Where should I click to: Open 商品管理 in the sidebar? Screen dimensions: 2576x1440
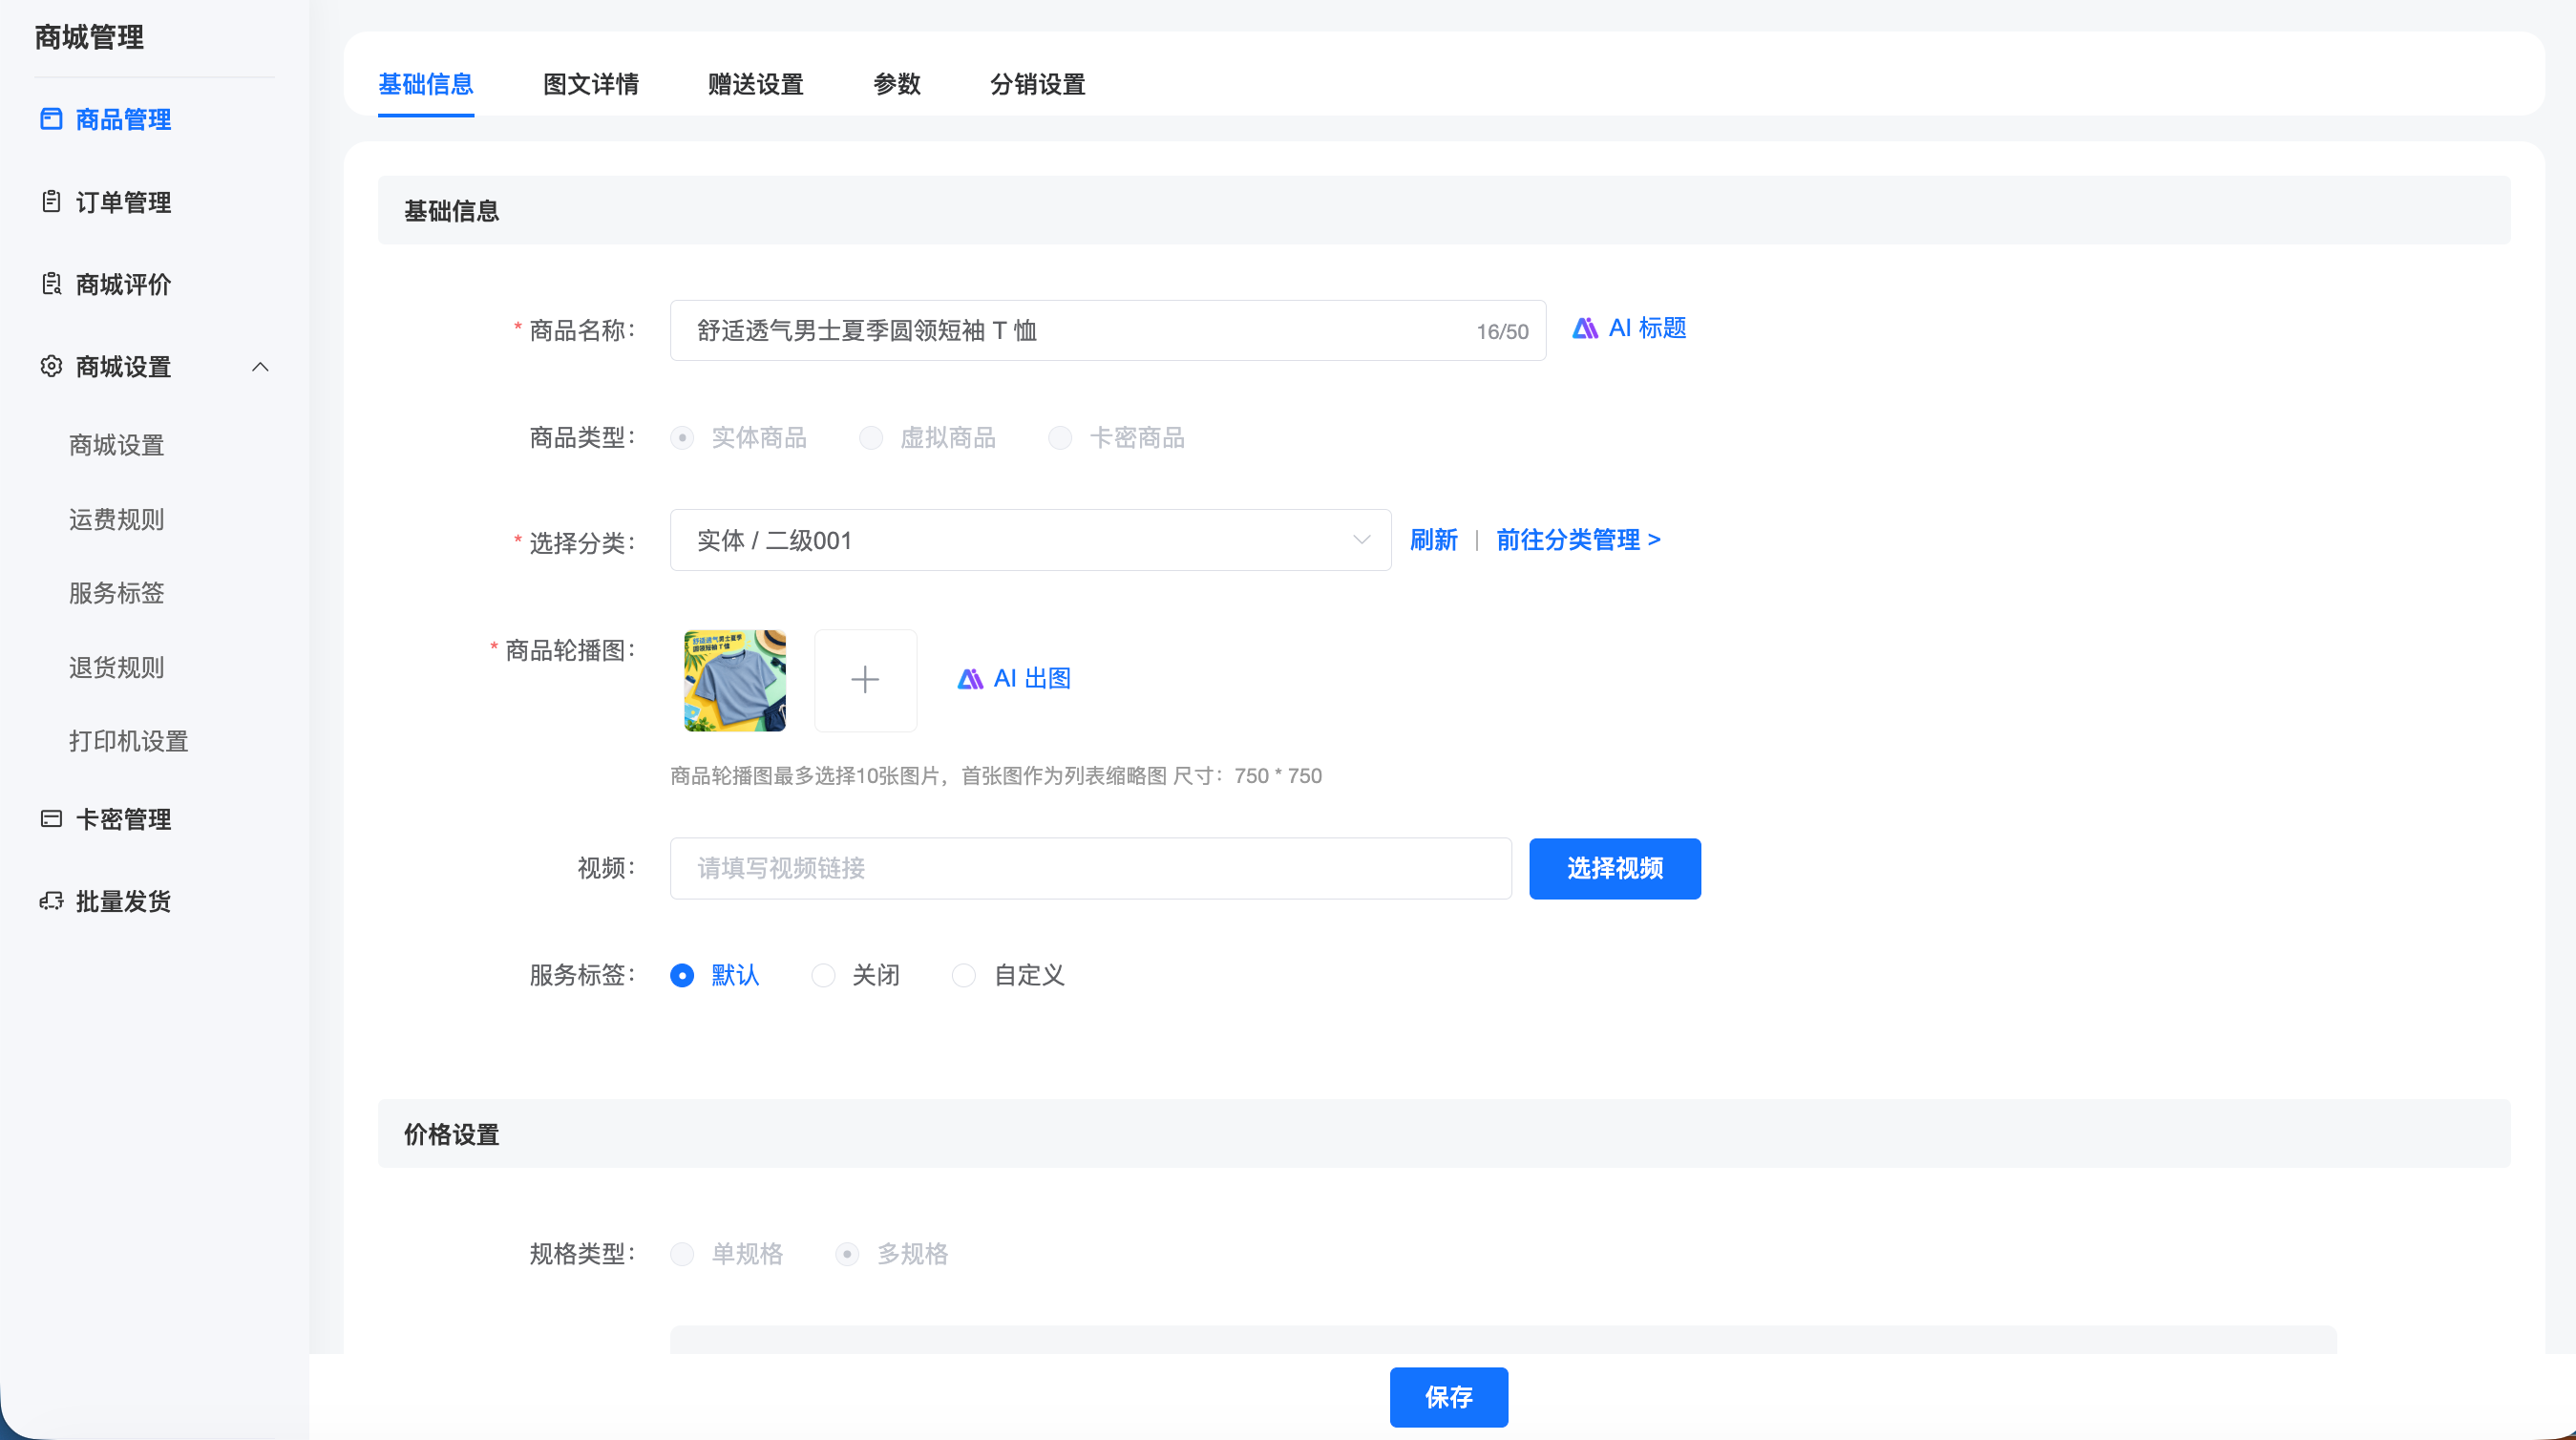pos(124,119)
